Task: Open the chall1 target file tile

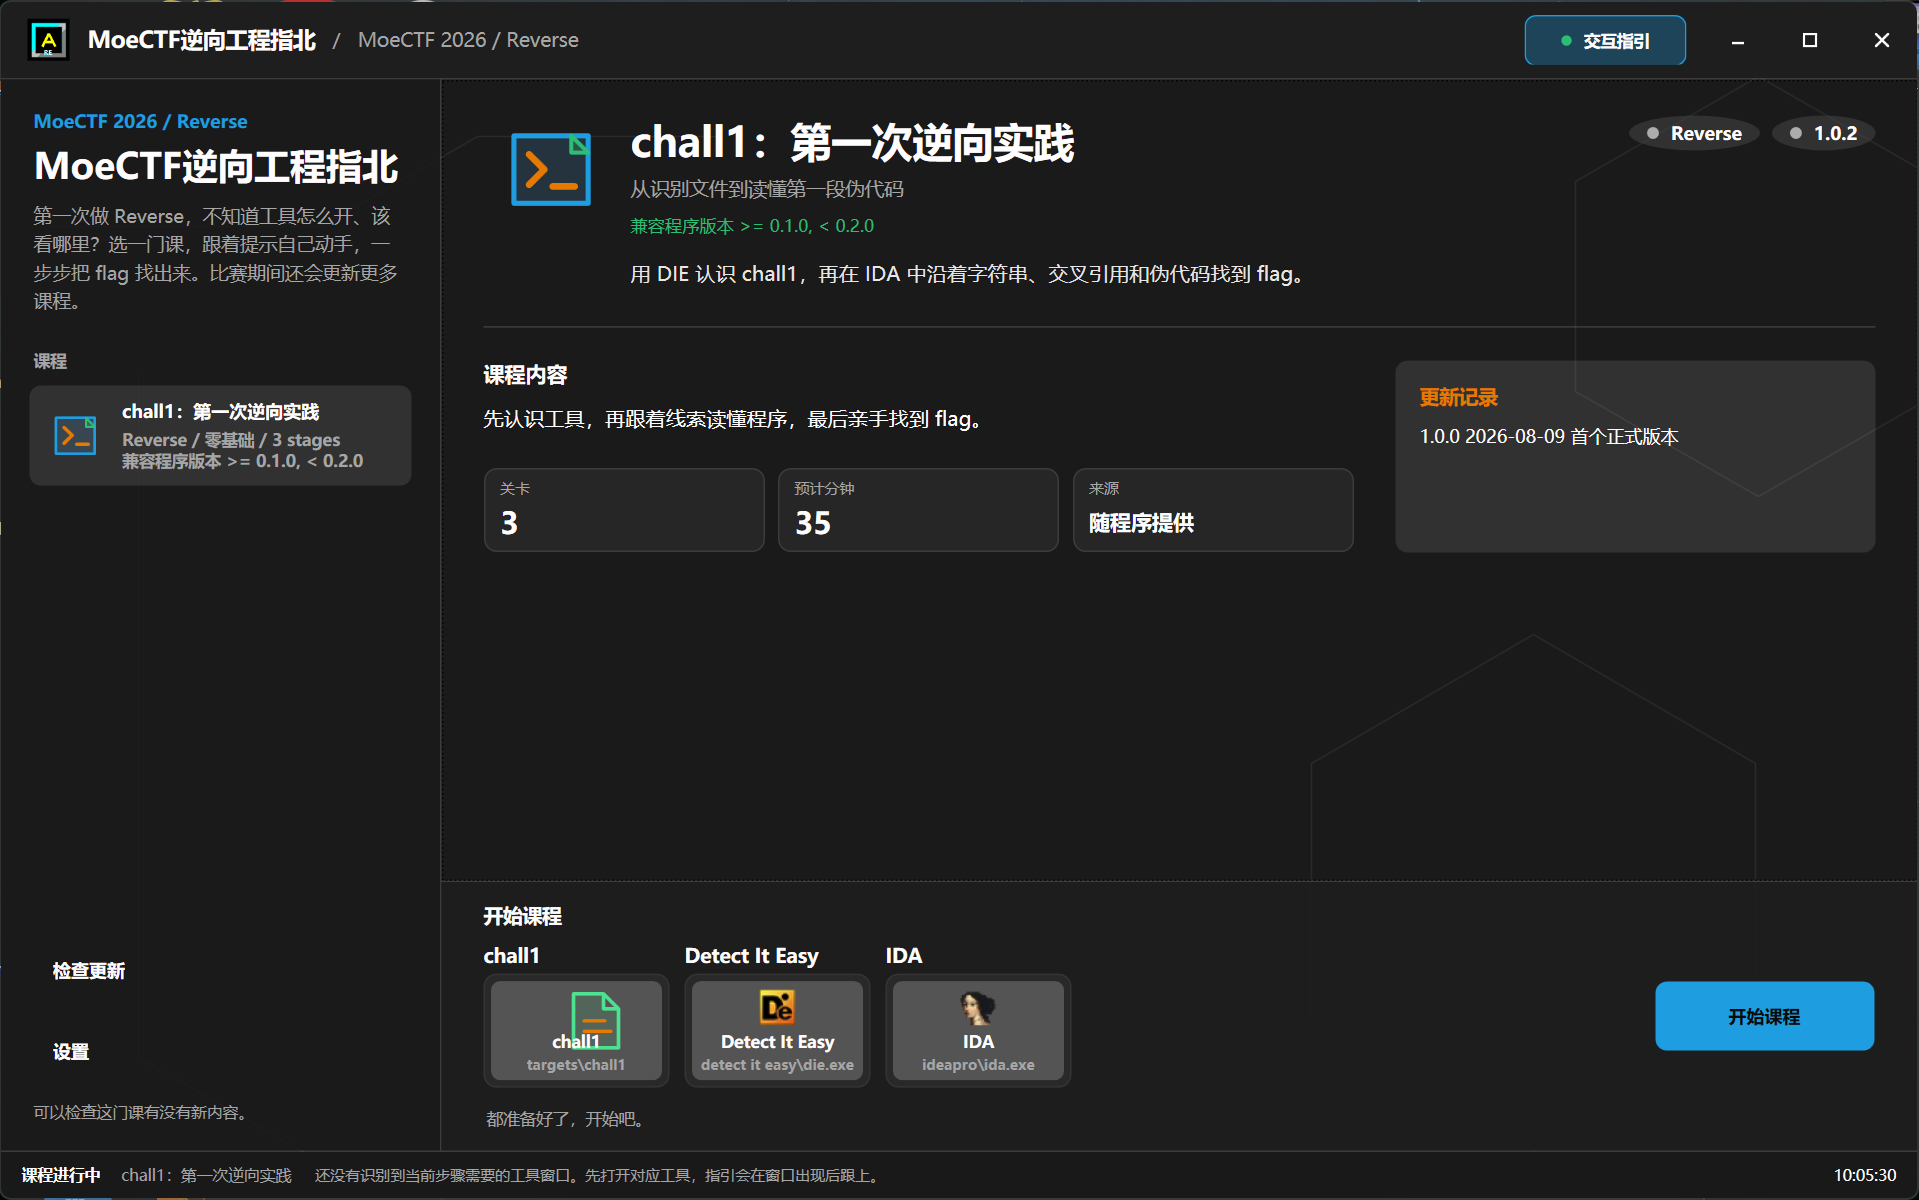Action: coord(576,1030)
